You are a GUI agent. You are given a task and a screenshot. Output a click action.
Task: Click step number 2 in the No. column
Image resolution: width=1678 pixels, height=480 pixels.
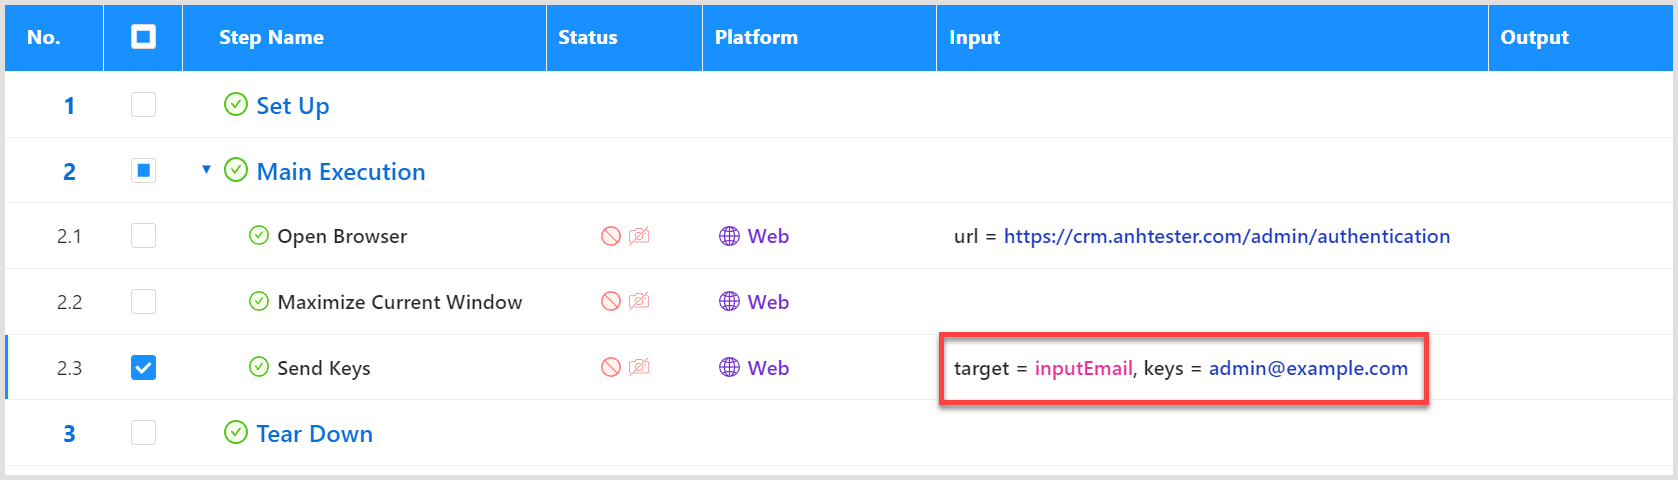click(69, 171)
